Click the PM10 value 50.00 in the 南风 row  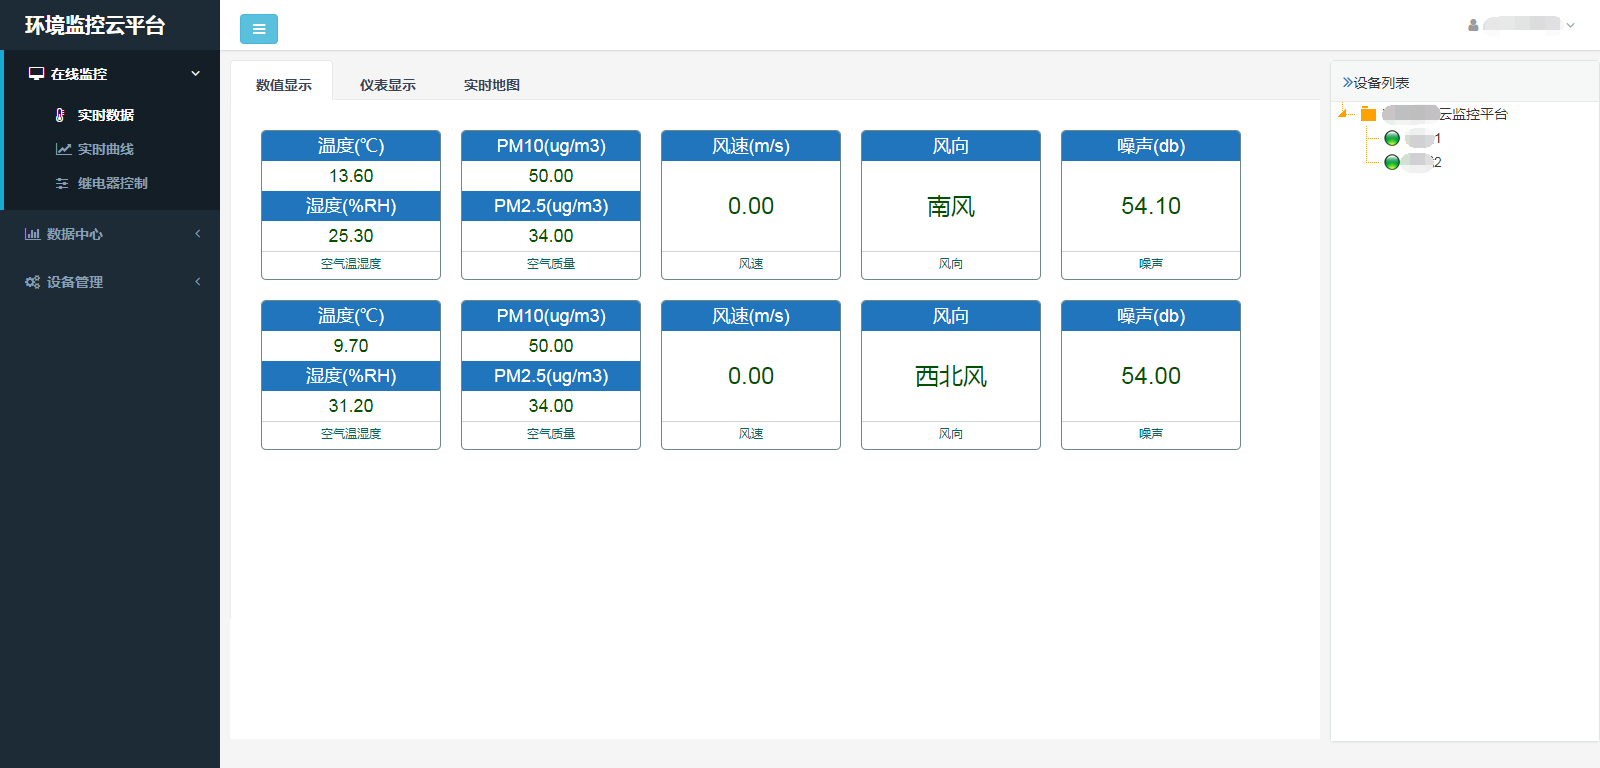pos(551,176)
